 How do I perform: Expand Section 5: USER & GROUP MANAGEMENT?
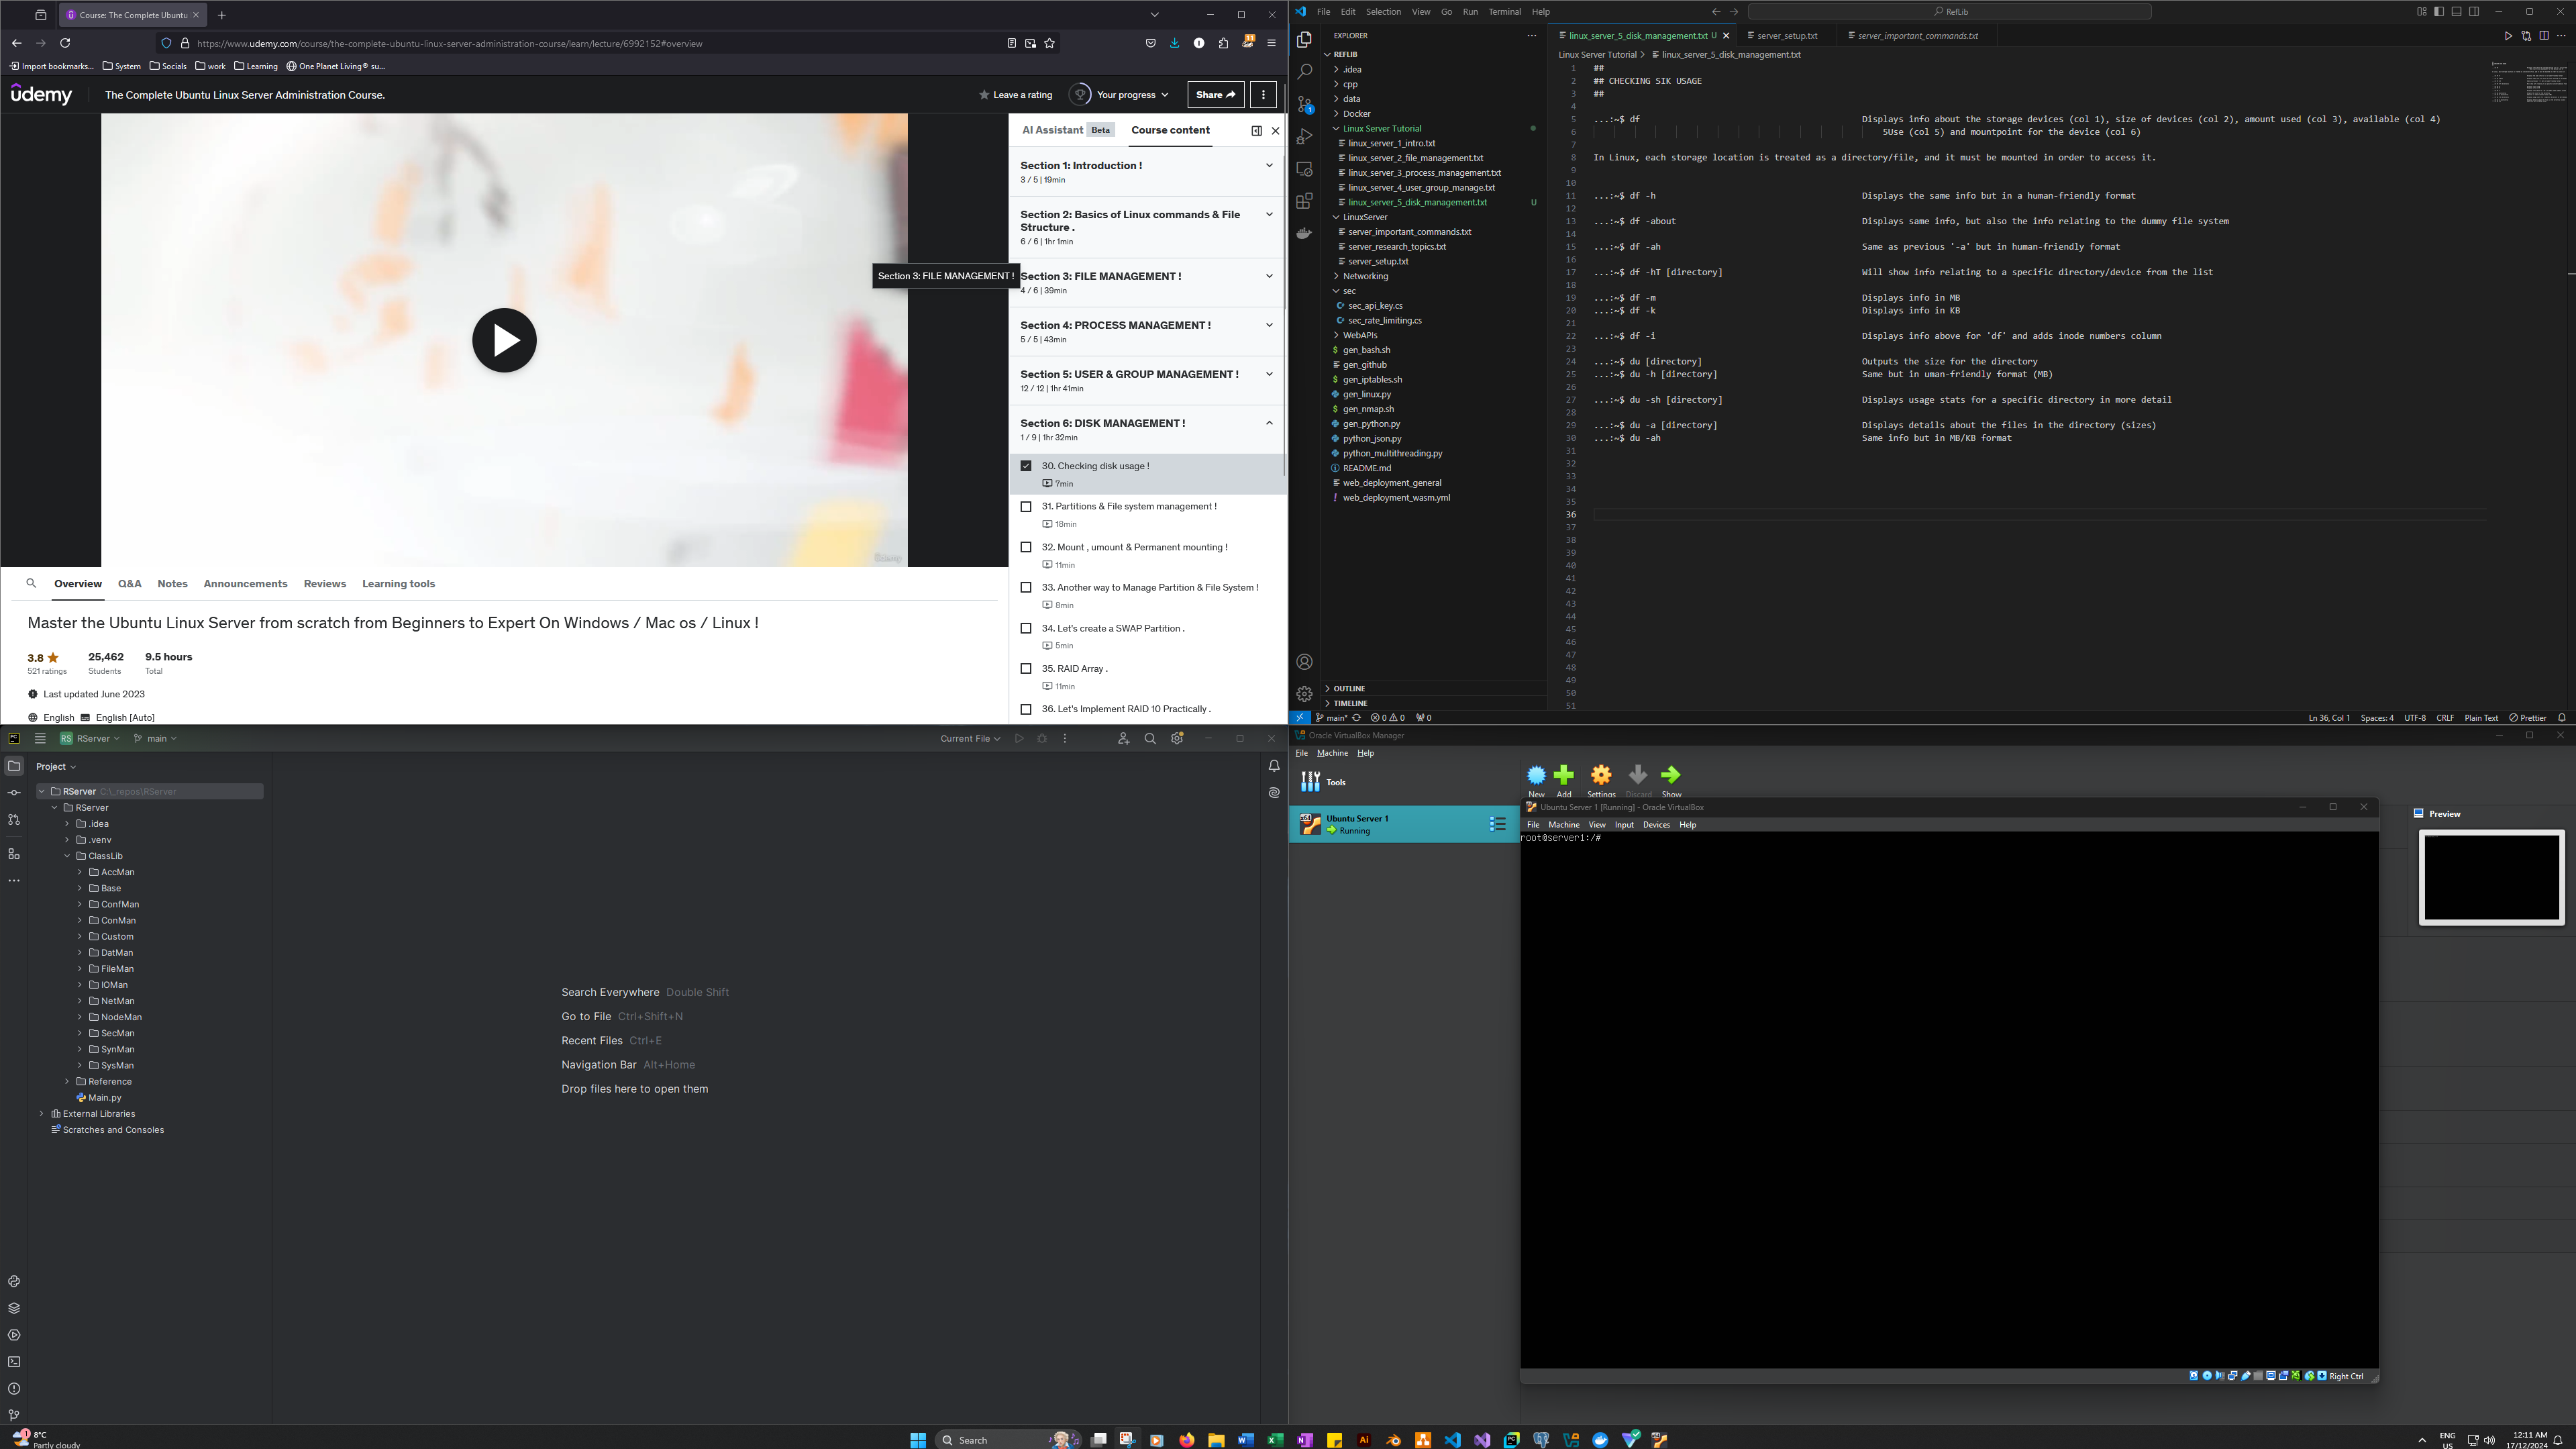(x=1147, y=381)
